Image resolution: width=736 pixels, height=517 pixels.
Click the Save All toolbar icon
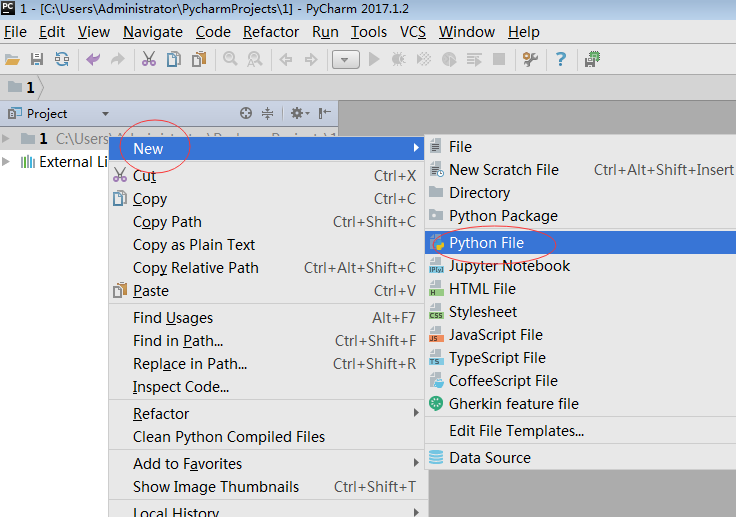(x=37, y=60)
